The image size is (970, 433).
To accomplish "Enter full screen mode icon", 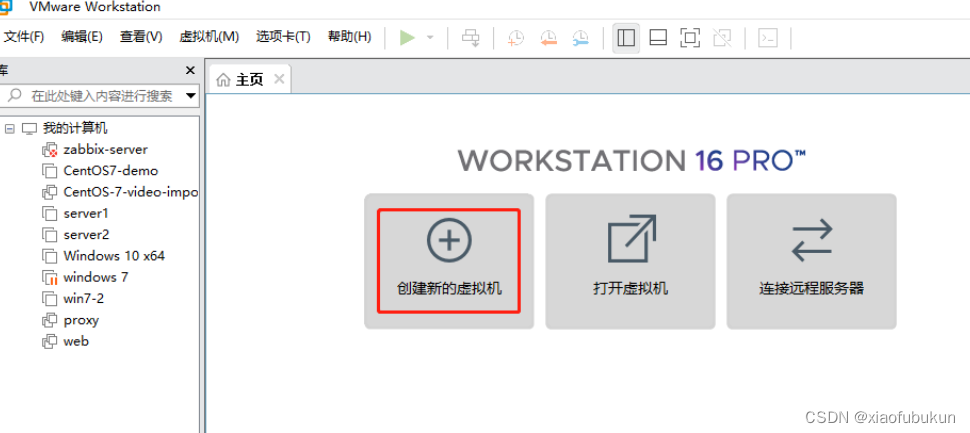I will pyautogui.click(x=690, y=38).
